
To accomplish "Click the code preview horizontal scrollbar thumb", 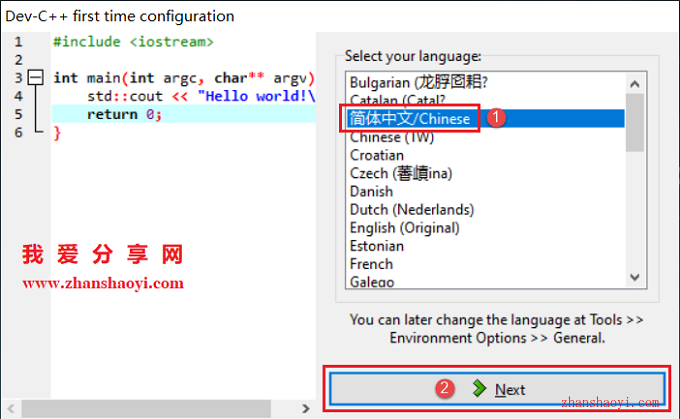I will click(146, 409).
